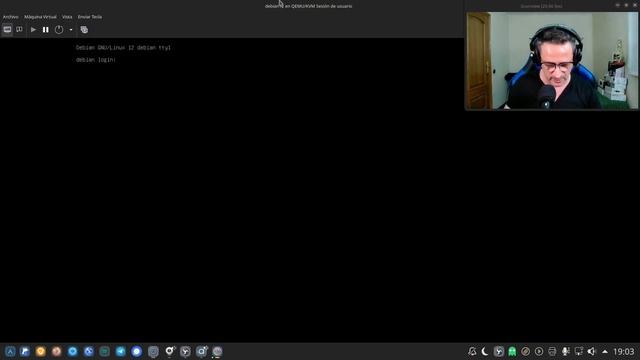Open the Vista menu
Screen dimensions: 640x360
pyautogui.click(x=67, y=17)
